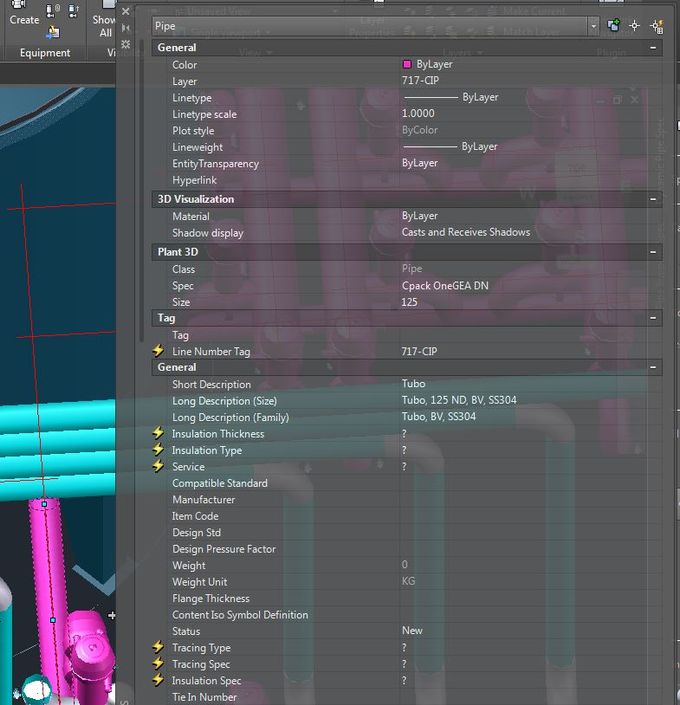680x705 pixels.
Task: Open the Pipe object type dropdown
Action: click(594, 26)
